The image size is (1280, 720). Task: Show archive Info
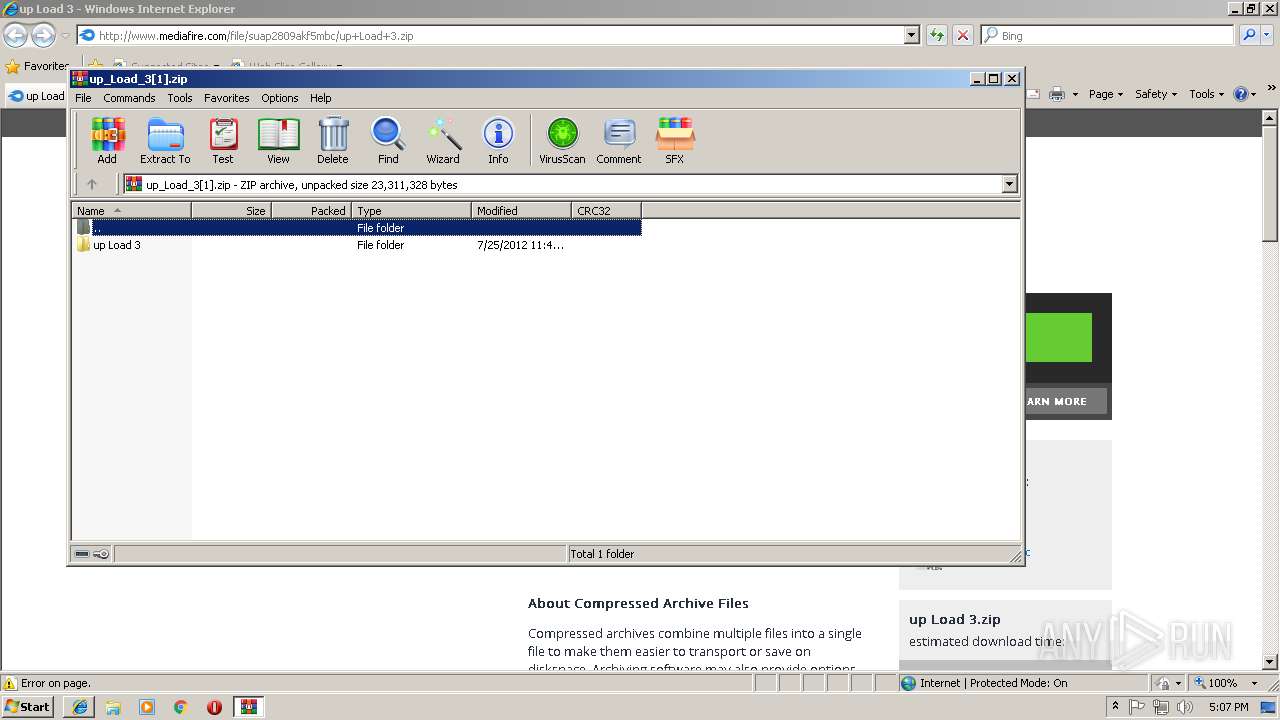pos(498,141)
